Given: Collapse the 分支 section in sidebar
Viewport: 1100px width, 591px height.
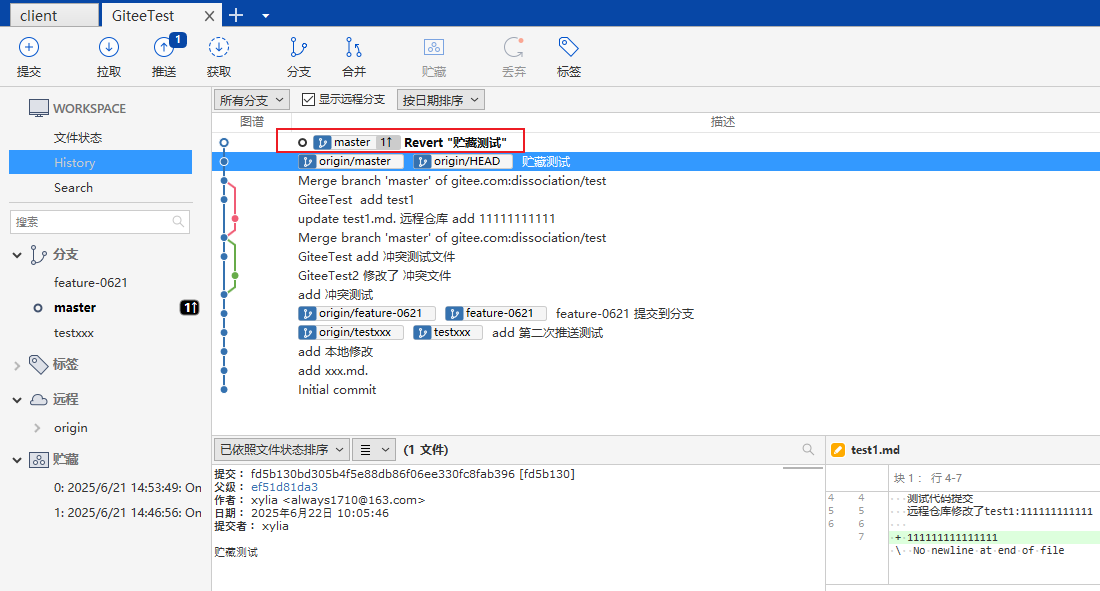Looking at the screenshot, I should (x=17, y=255).
